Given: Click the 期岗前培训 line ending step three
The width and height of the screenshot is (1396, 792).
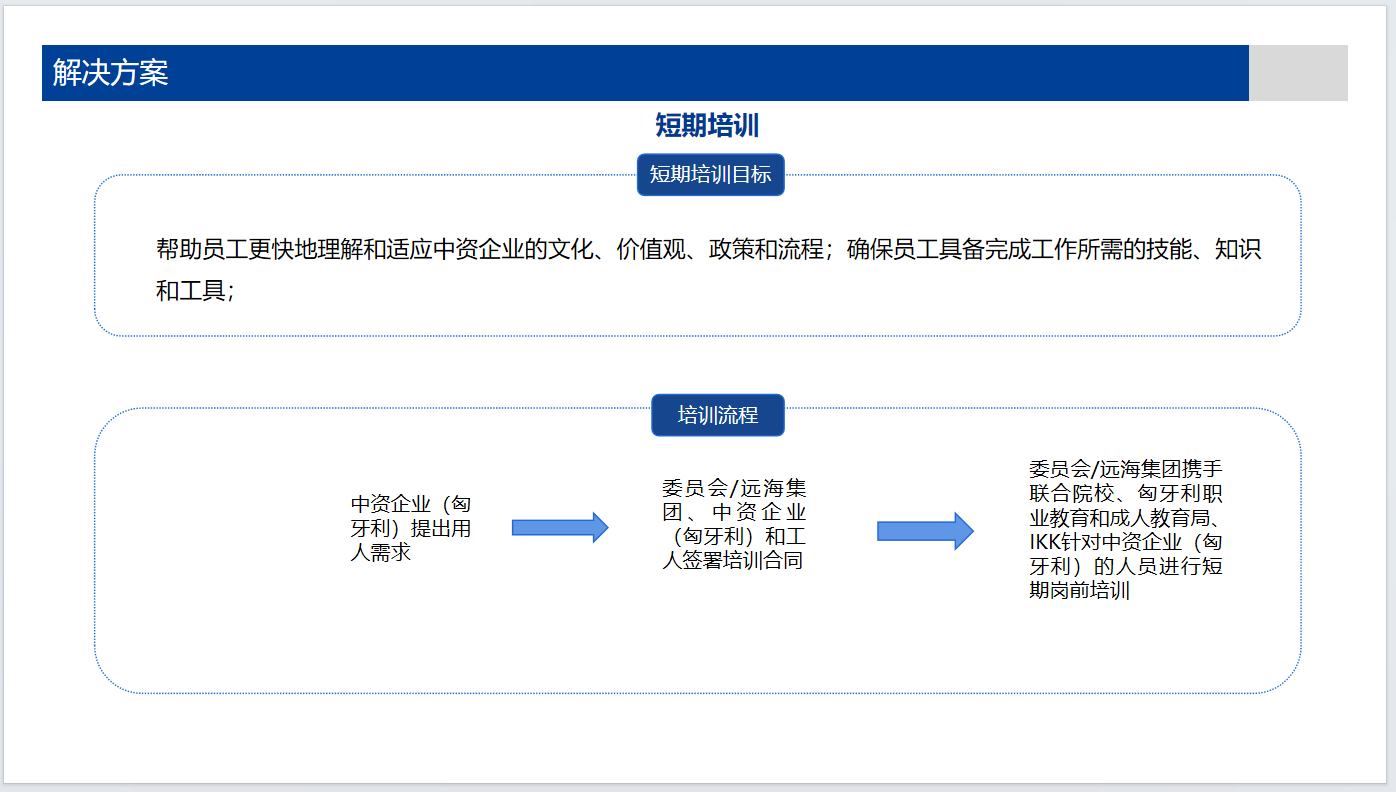Looking at the screenshot, I should (1079, 590).
